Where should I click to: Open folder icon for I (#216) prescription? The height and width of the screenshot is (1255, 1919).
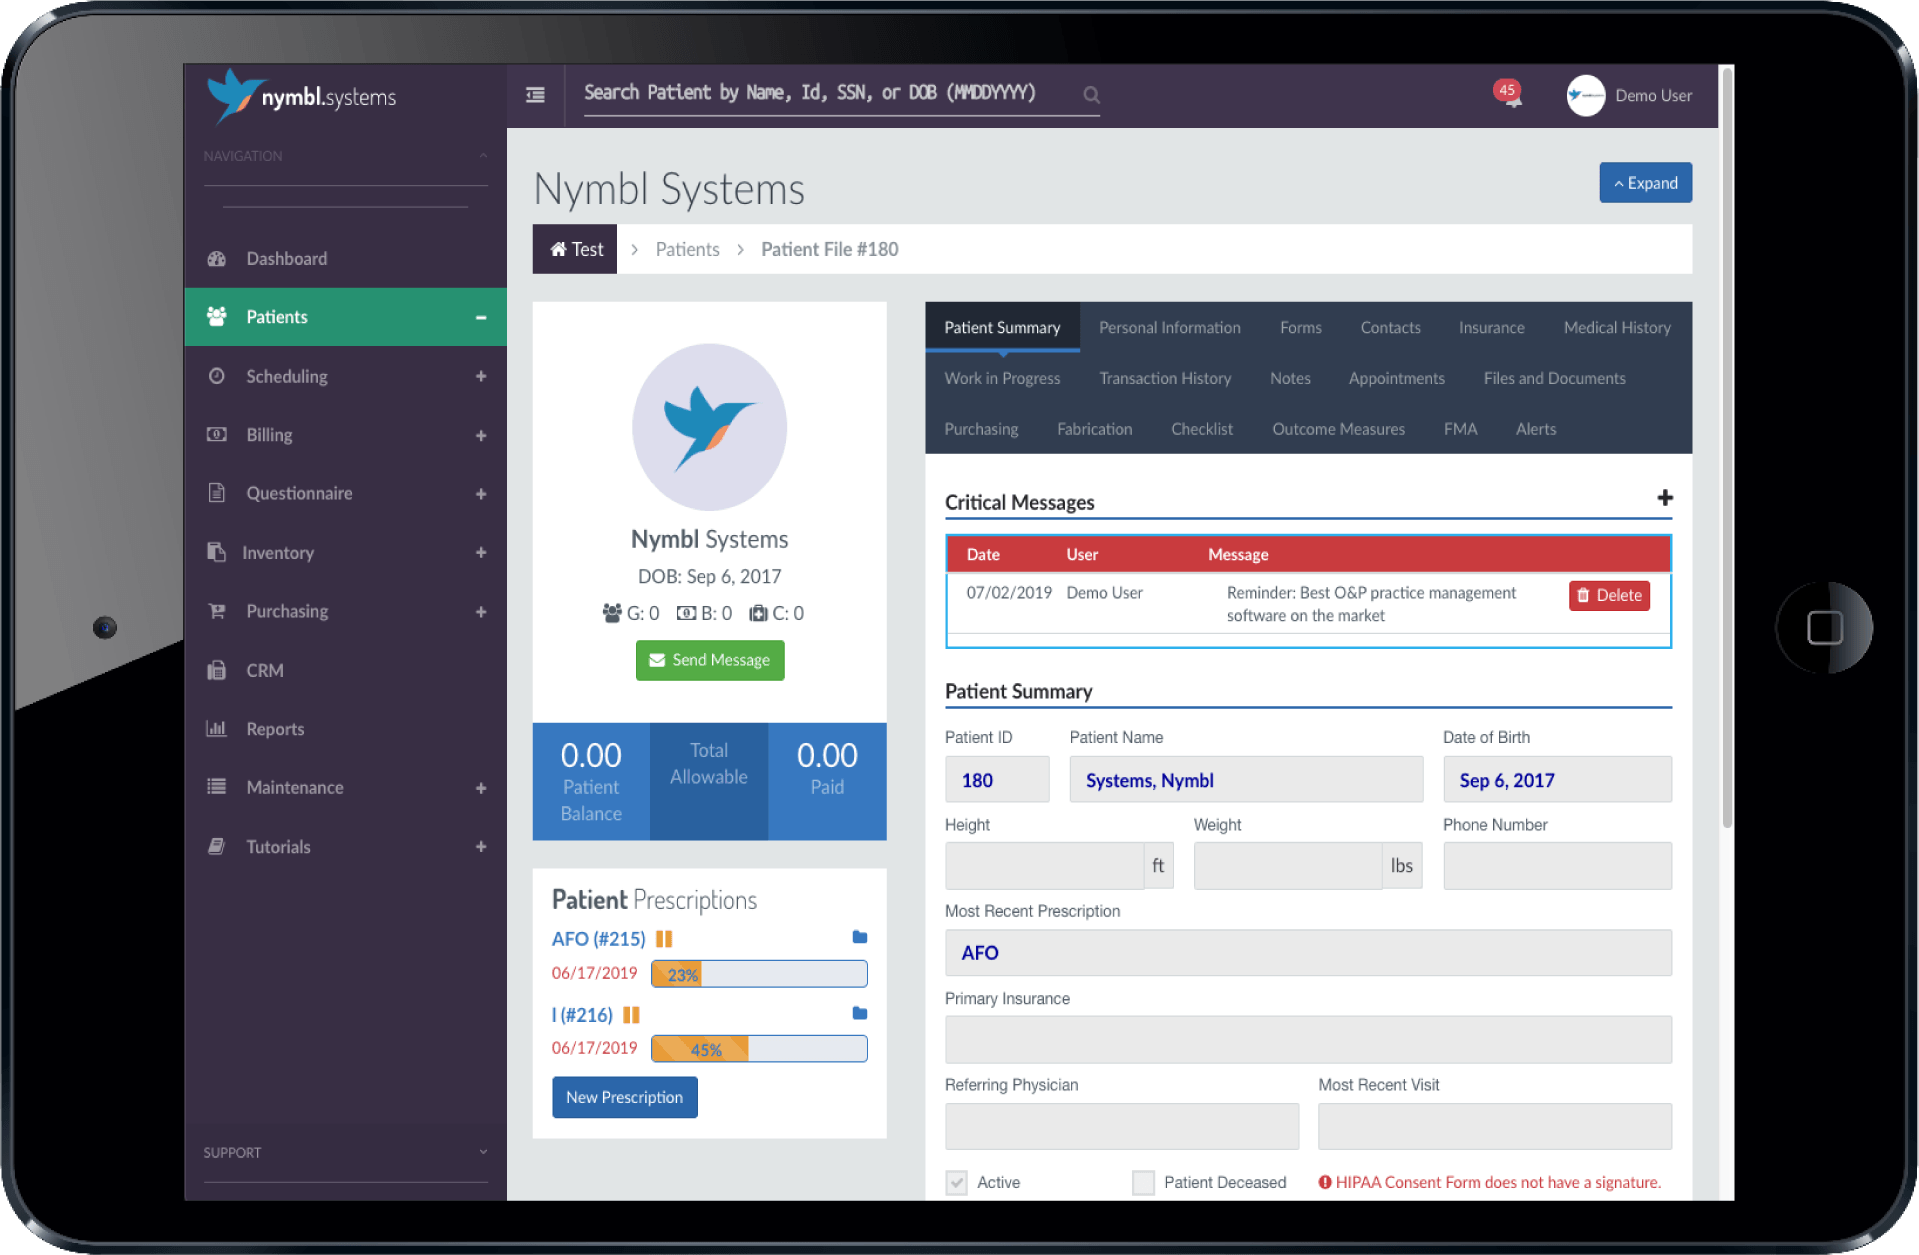pos(859,1013)
